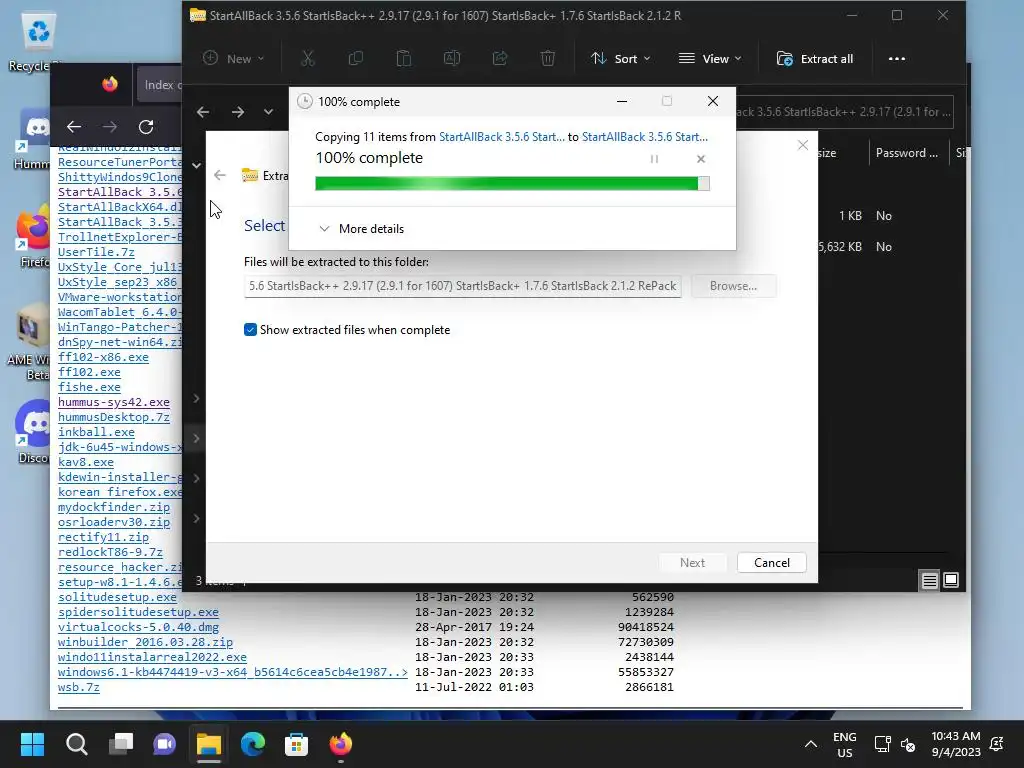Go forward in File Explorer navigation

238,112
